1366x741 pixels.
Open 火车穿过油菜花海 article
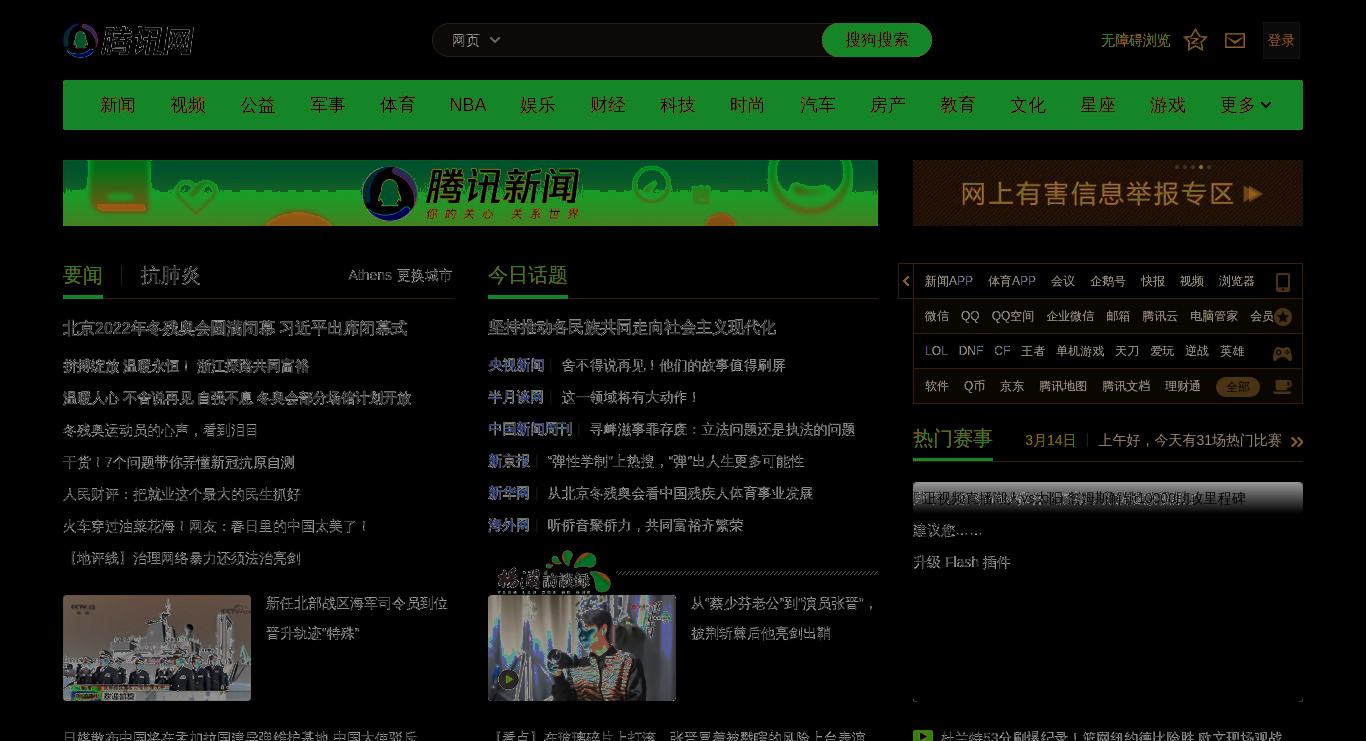(x=215, y=526)
